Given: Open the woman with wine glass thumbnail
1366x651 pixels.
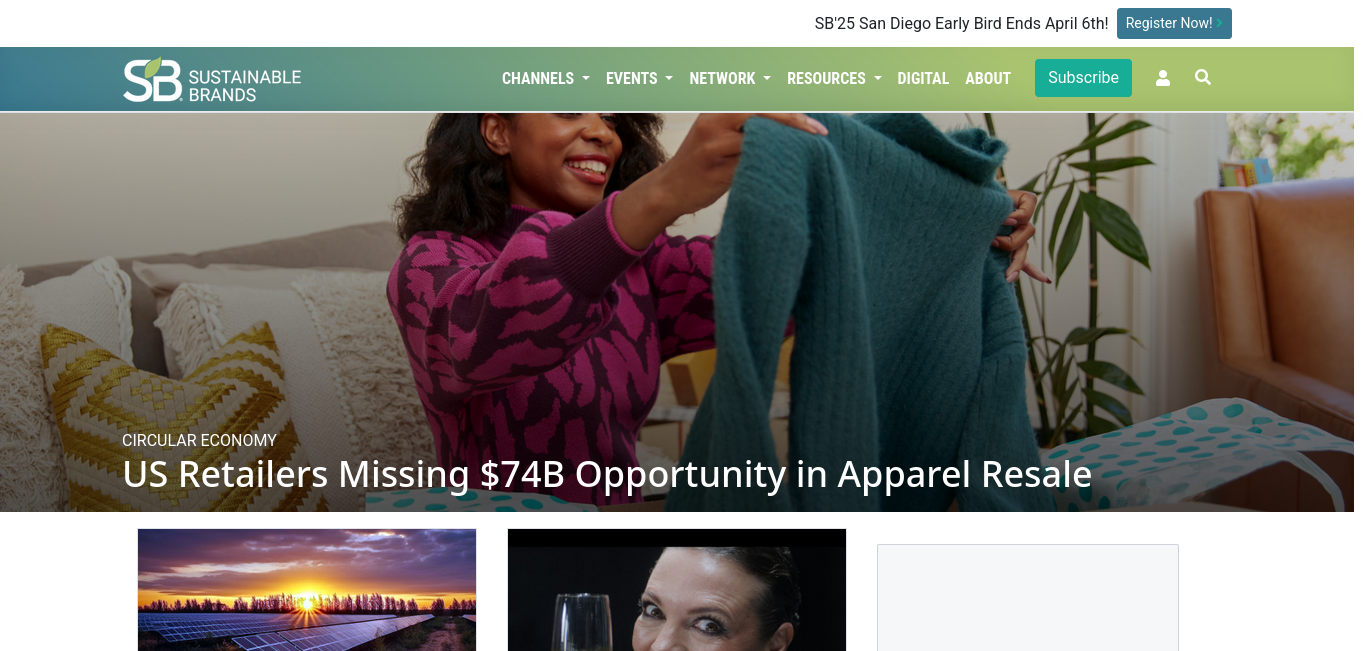Looking at the screenshot, I should click(x=677, y=590).
